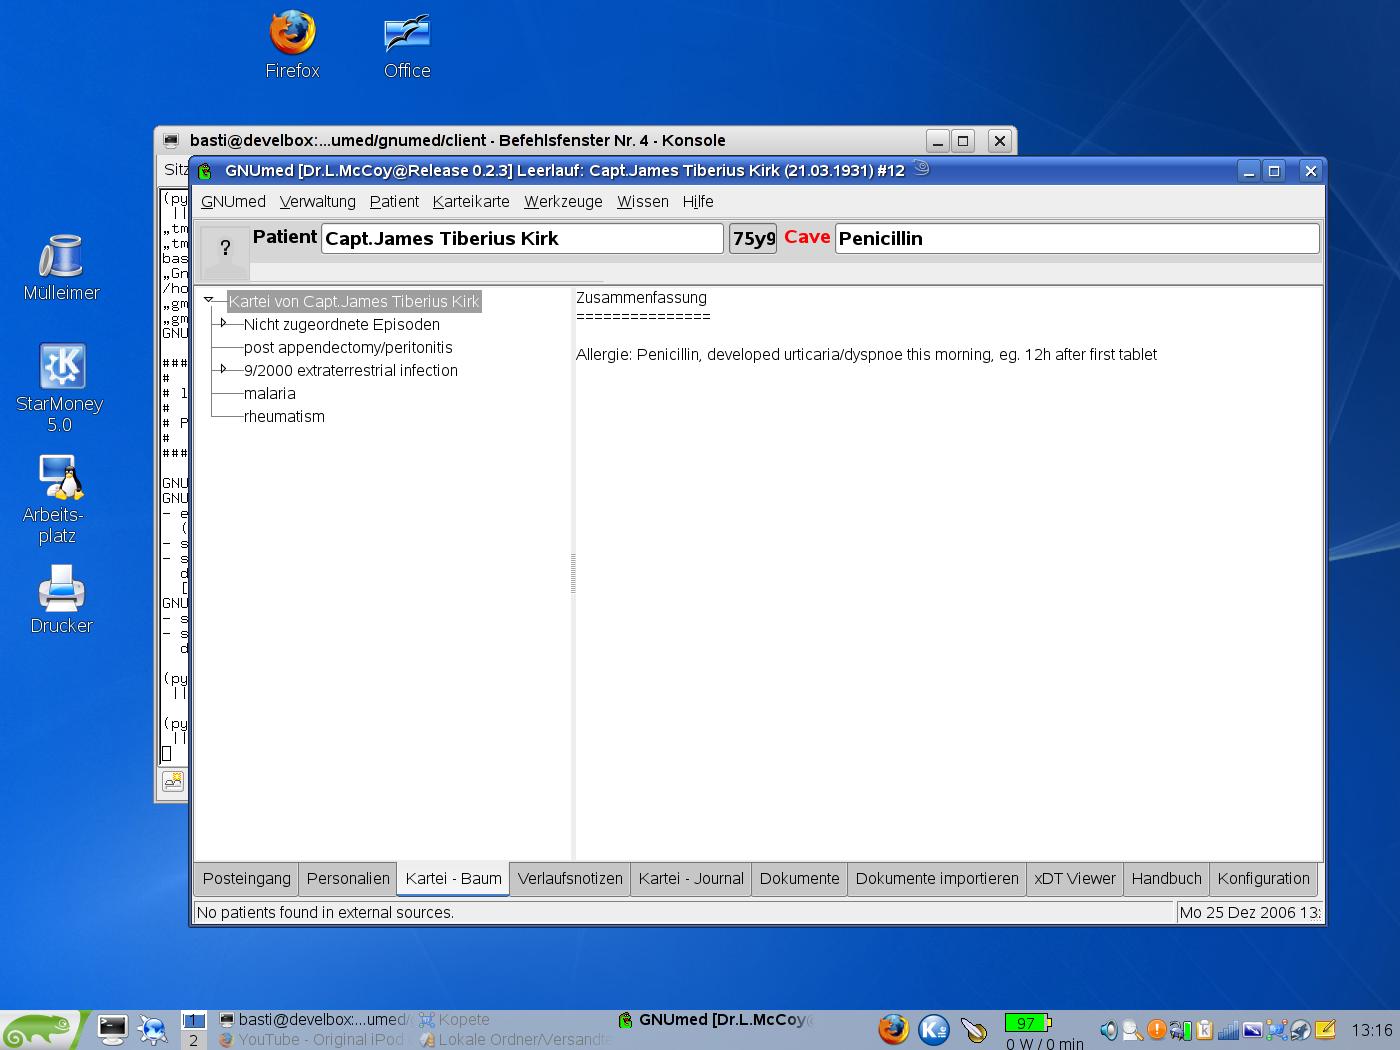Open the xDT Viewer tab
The height and width of the screenshot is (1050, 1400).
(x=1075, y=879)
